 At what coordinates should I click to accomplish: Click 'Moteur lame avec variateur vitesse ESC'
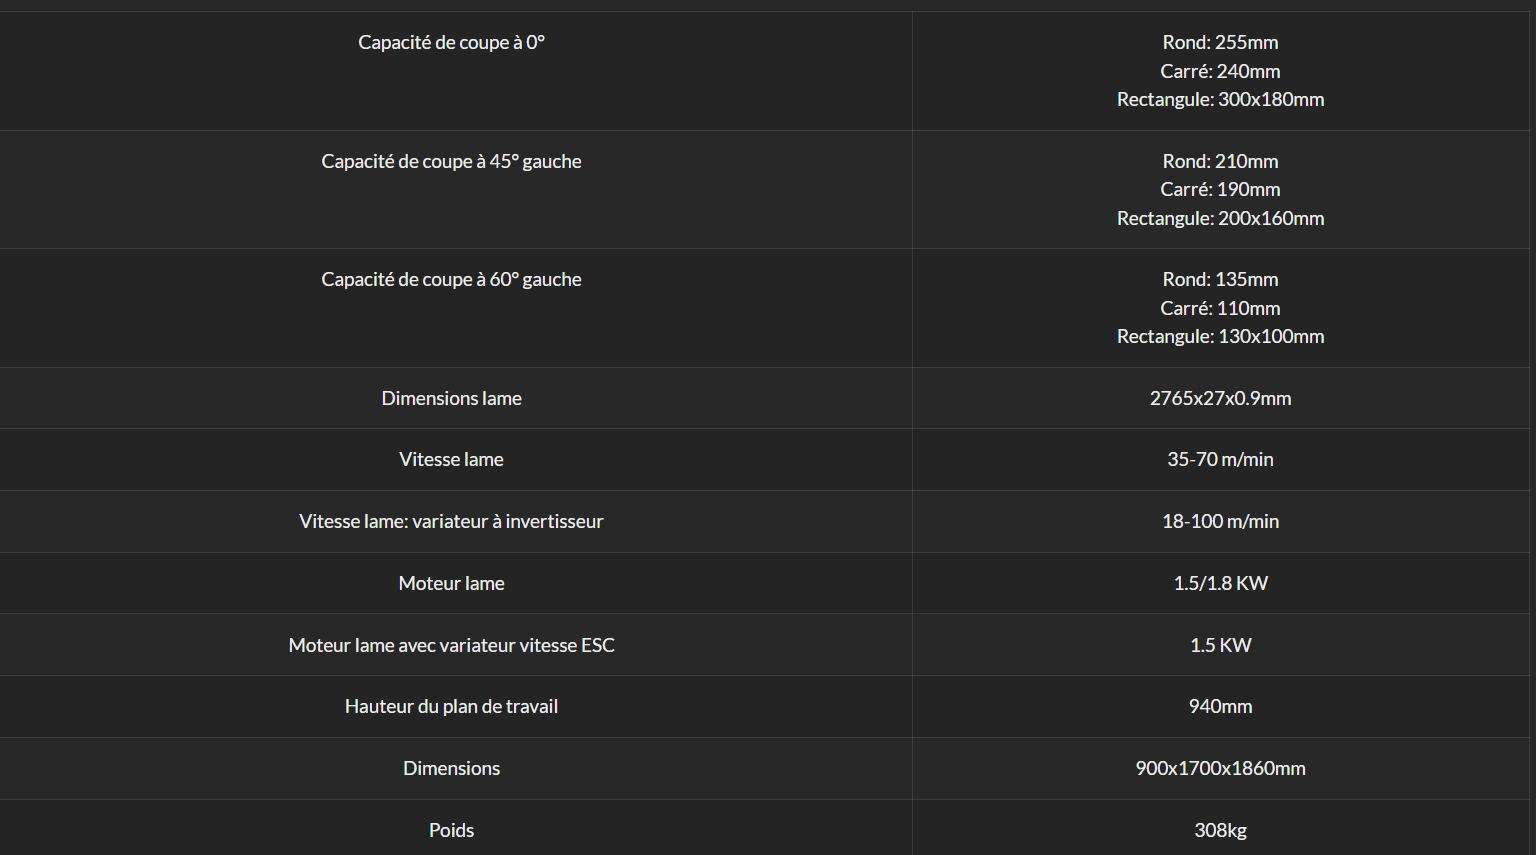click(451, 646)
